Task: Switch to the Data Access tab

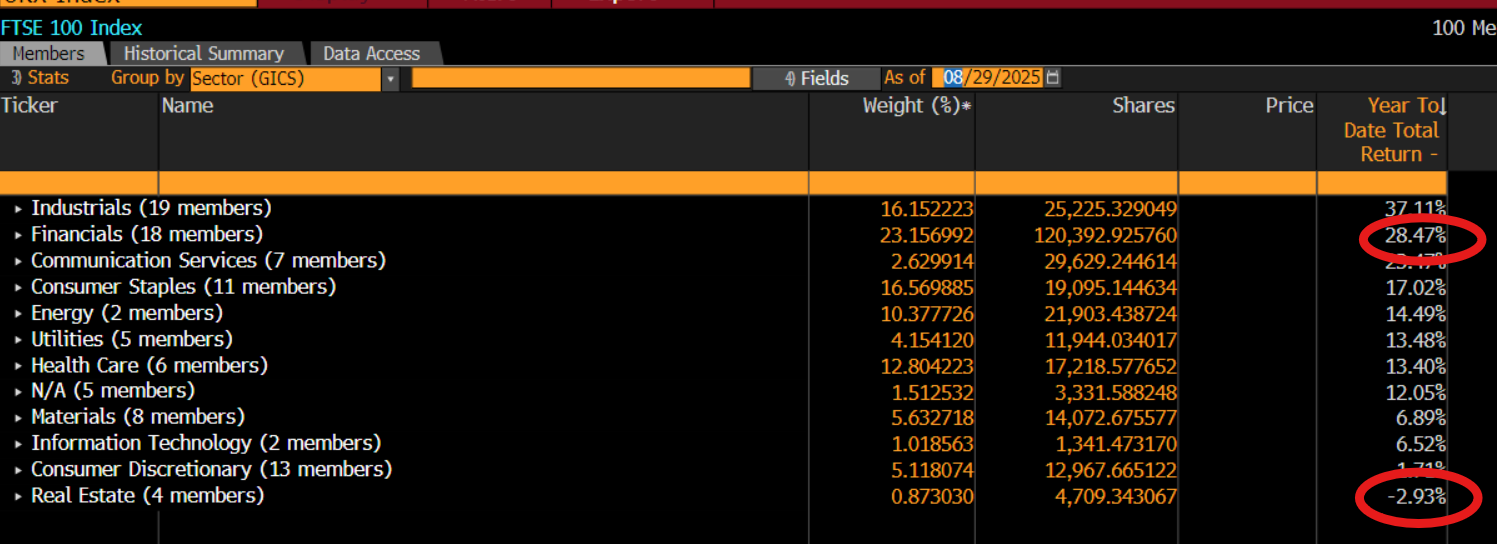Action: 371,54
